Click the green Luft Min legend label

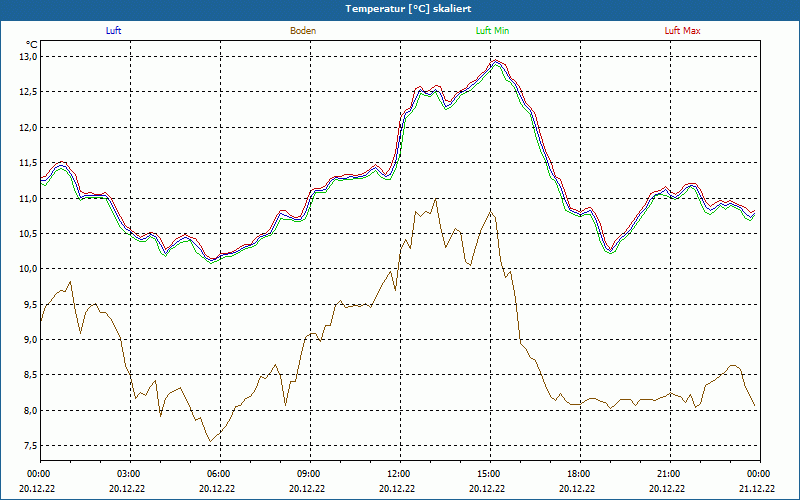(x=492, y=31)
